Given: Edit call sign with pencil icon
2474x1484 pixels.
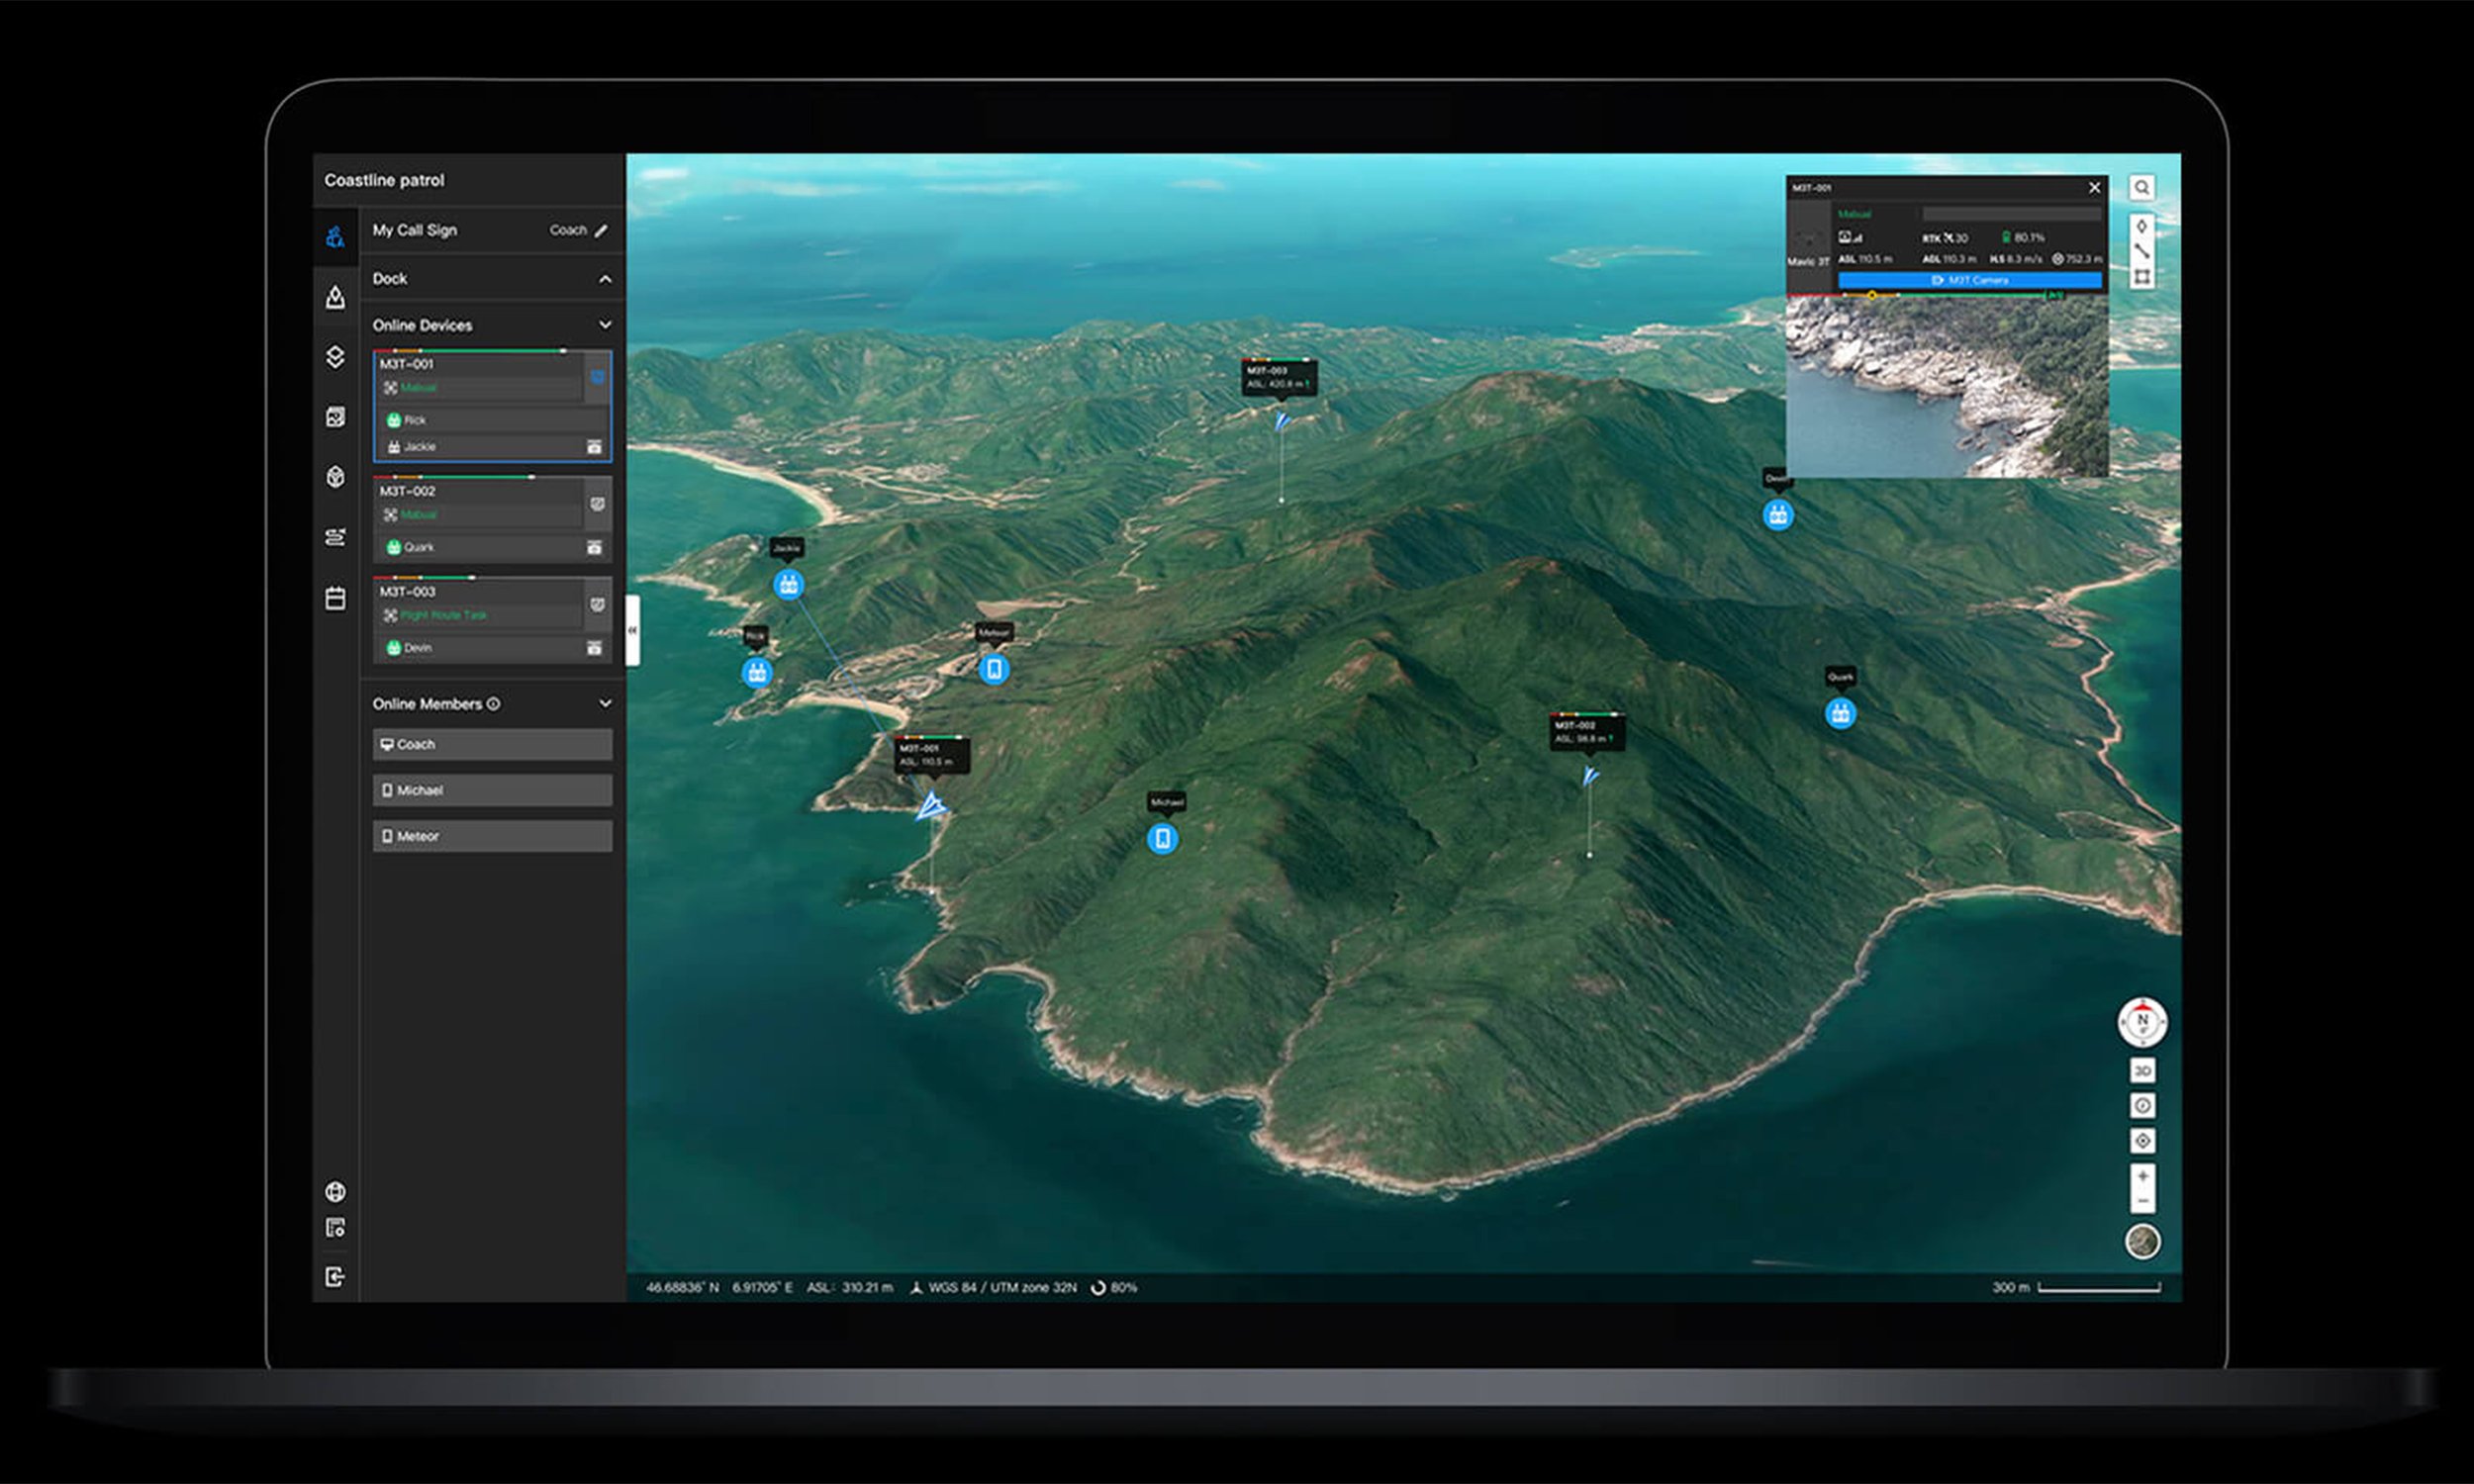Looking at the screenshot, I should coord(601,230).
